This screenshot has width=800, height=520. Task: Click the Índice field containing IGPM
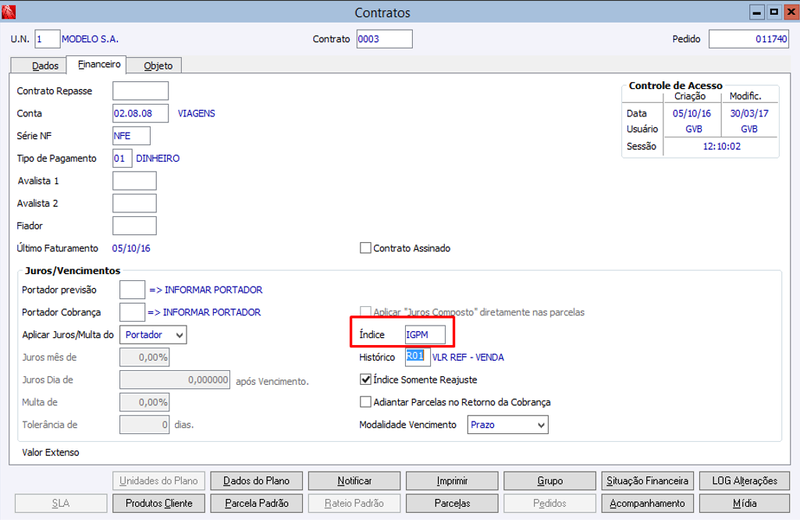425,335
